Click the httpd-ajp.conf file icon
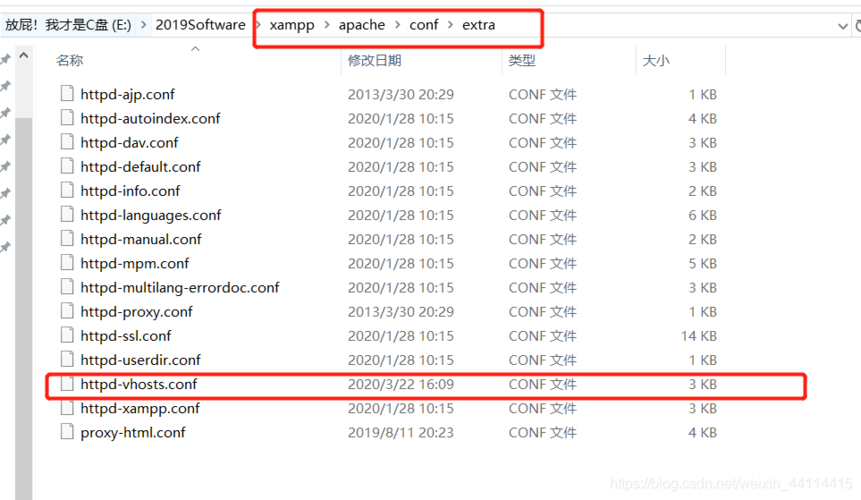Screen dimensions: 861x500 click(x=67, y=94)
